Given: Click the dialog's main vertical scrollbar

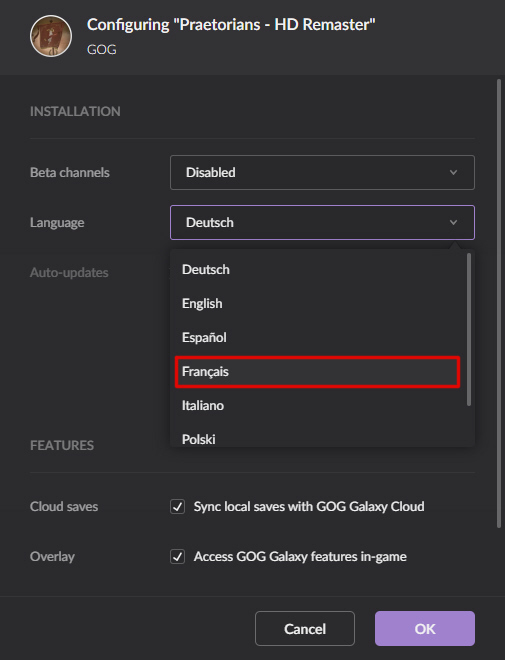Looking at the screenshot, I should (x=499, y=303).
